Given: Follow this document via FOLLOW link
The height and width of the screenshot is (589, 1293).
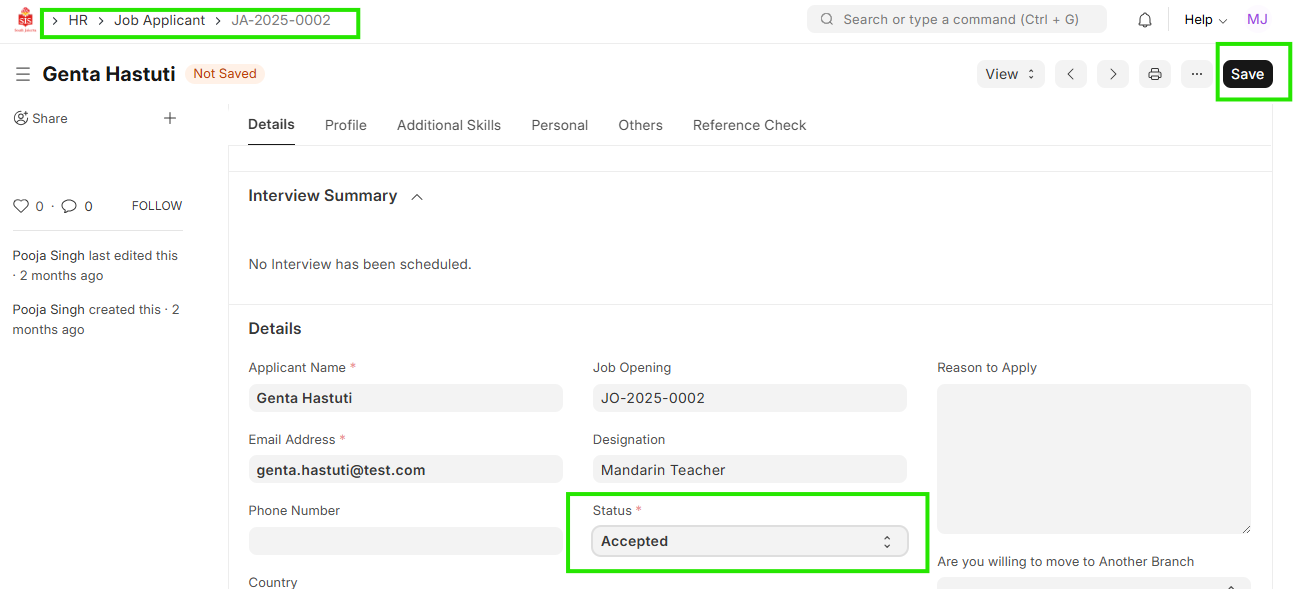Looking at the screenshot, I should (x=157, y=206).
